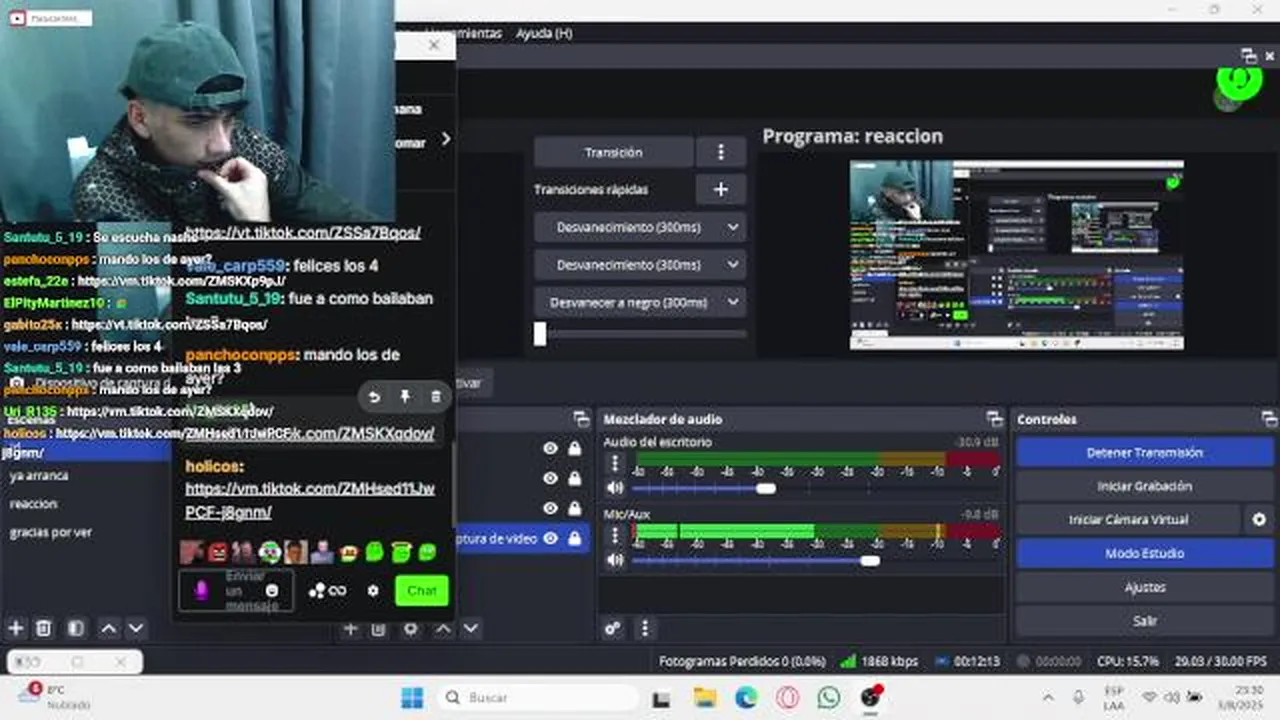Open Microsoft Edge from the taskbar
The image size is (1280, 720).
point(746,697)
